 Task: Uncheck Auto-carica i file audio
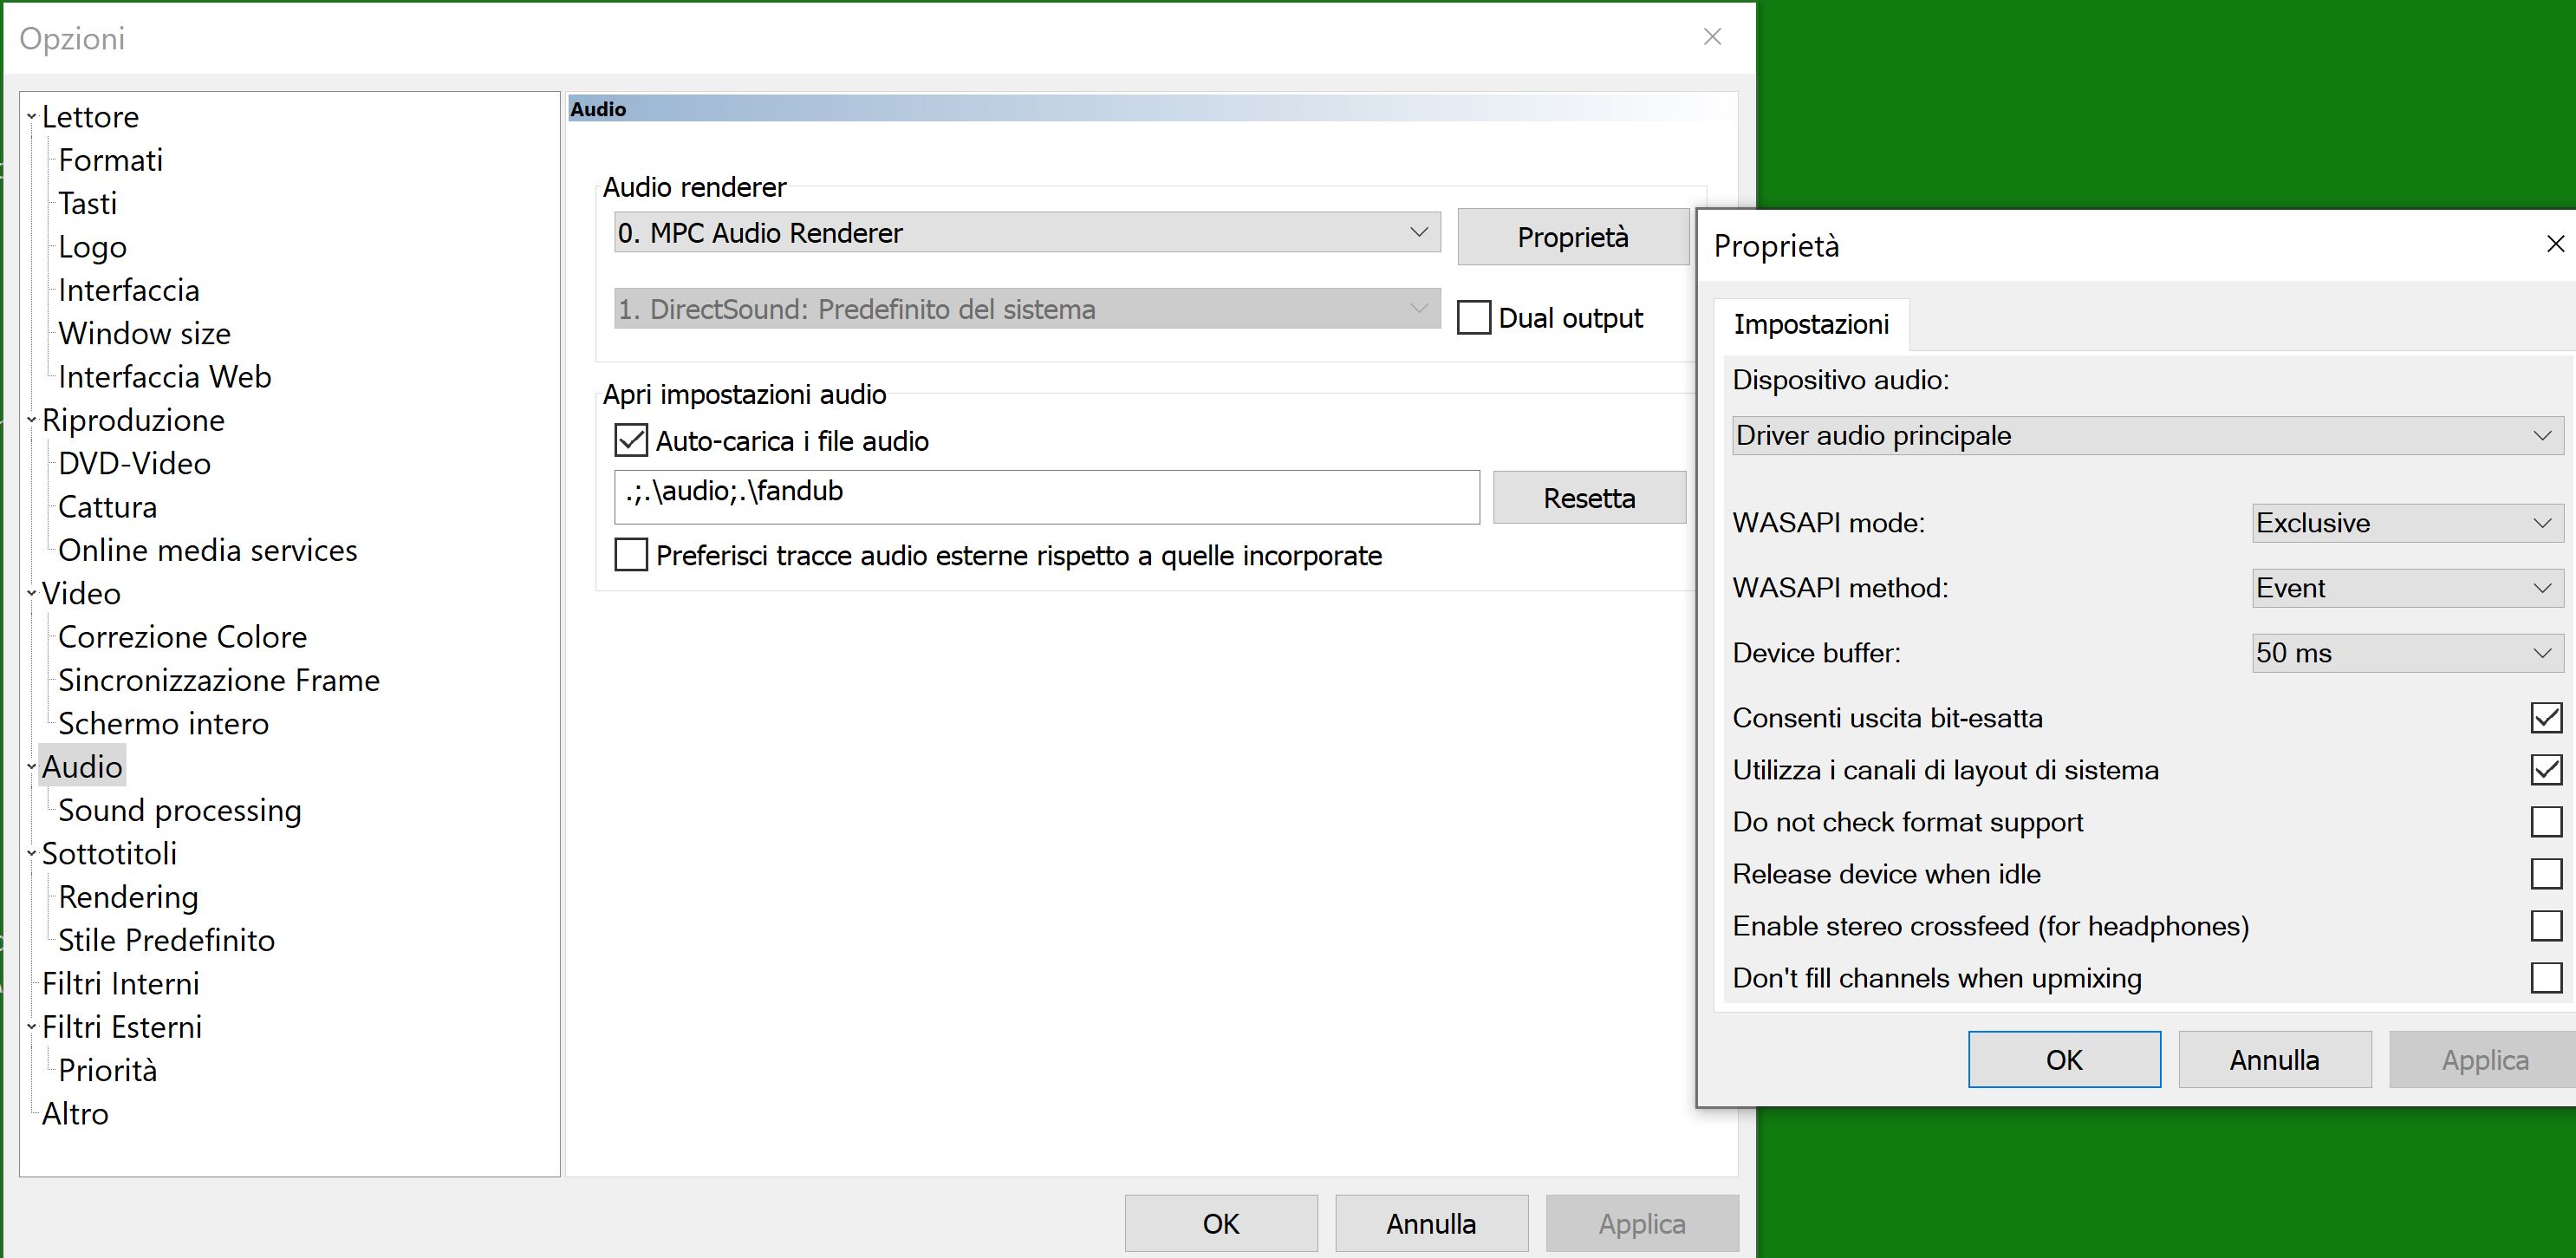[631, 441]
